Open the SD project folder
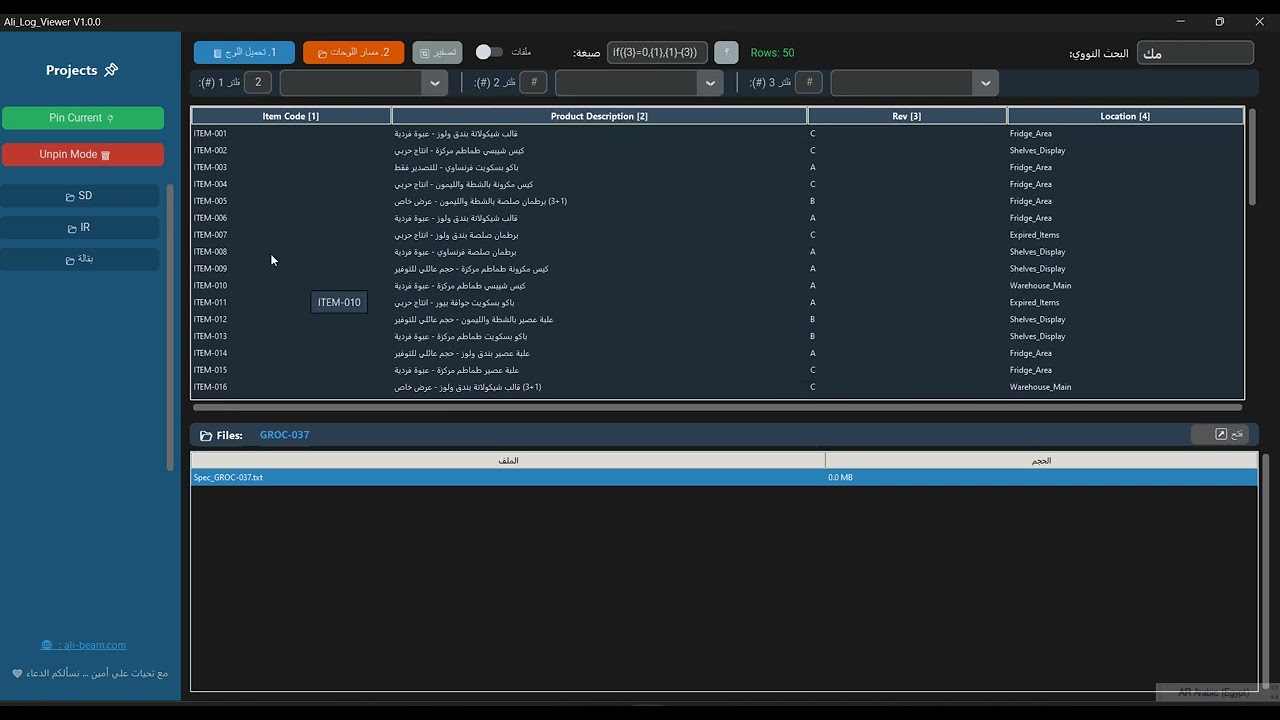The height and width of the screenshot is (720, 1280). (x=80, y=196)
